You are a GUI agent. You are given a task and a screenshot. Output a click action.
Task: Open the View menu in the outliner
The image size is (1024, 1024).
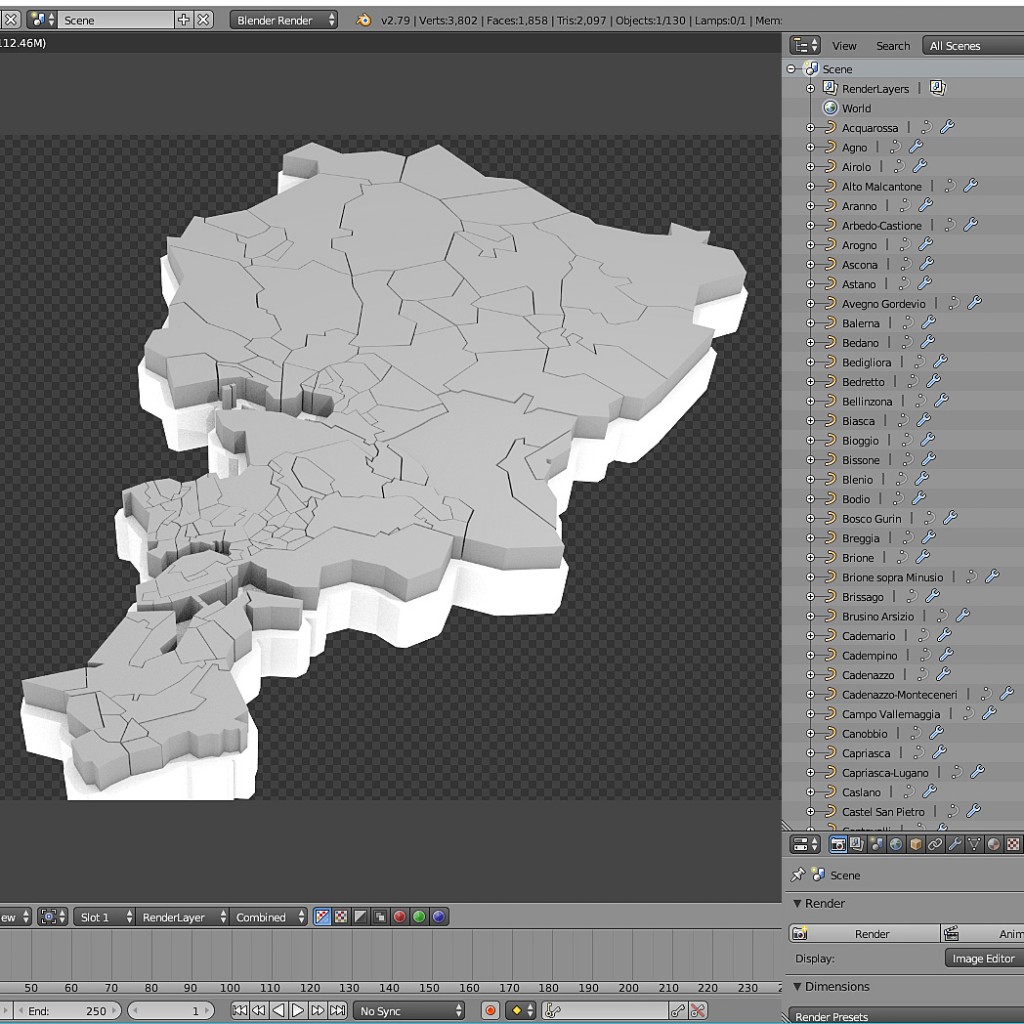coord(843,45)
